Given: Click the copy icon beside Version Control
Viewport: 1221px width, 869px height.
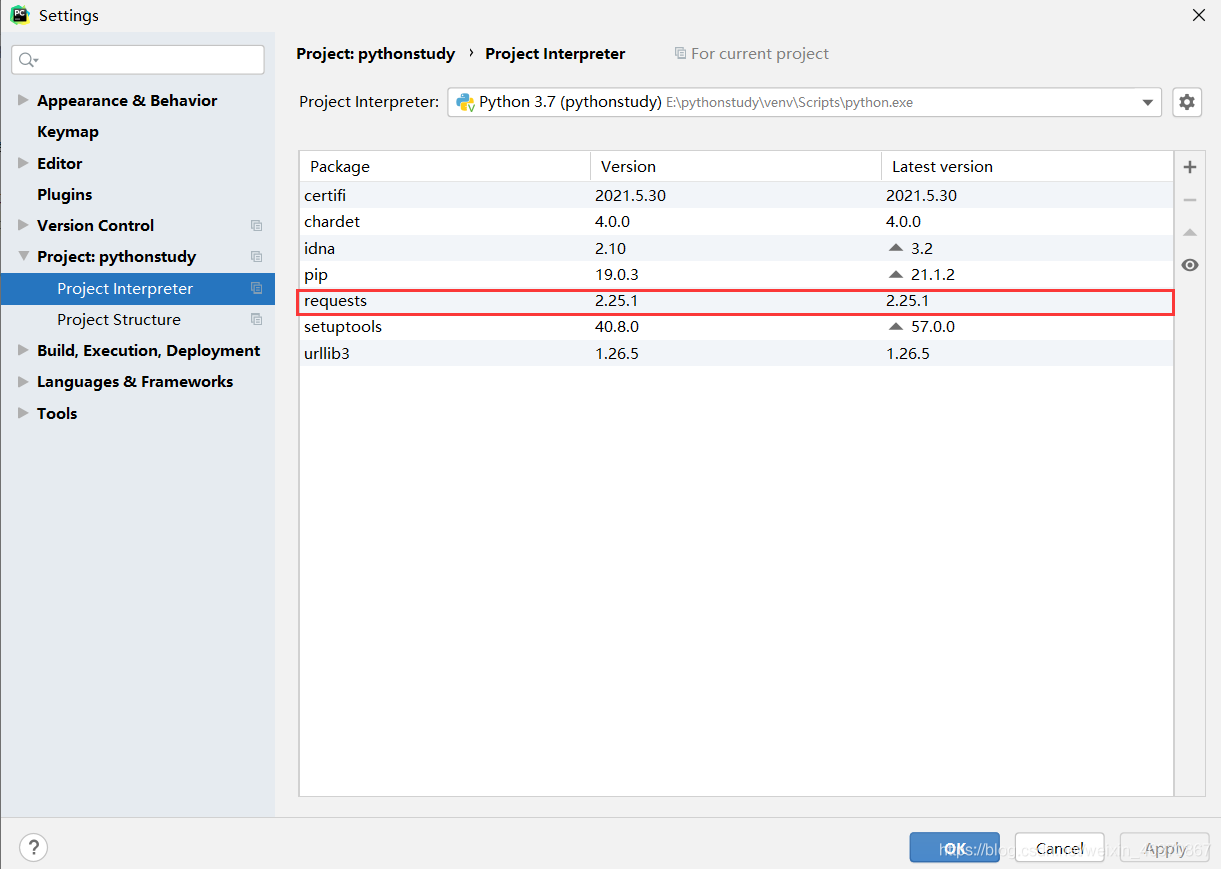Looking at the screenshot, I should (x=256, y=226).
